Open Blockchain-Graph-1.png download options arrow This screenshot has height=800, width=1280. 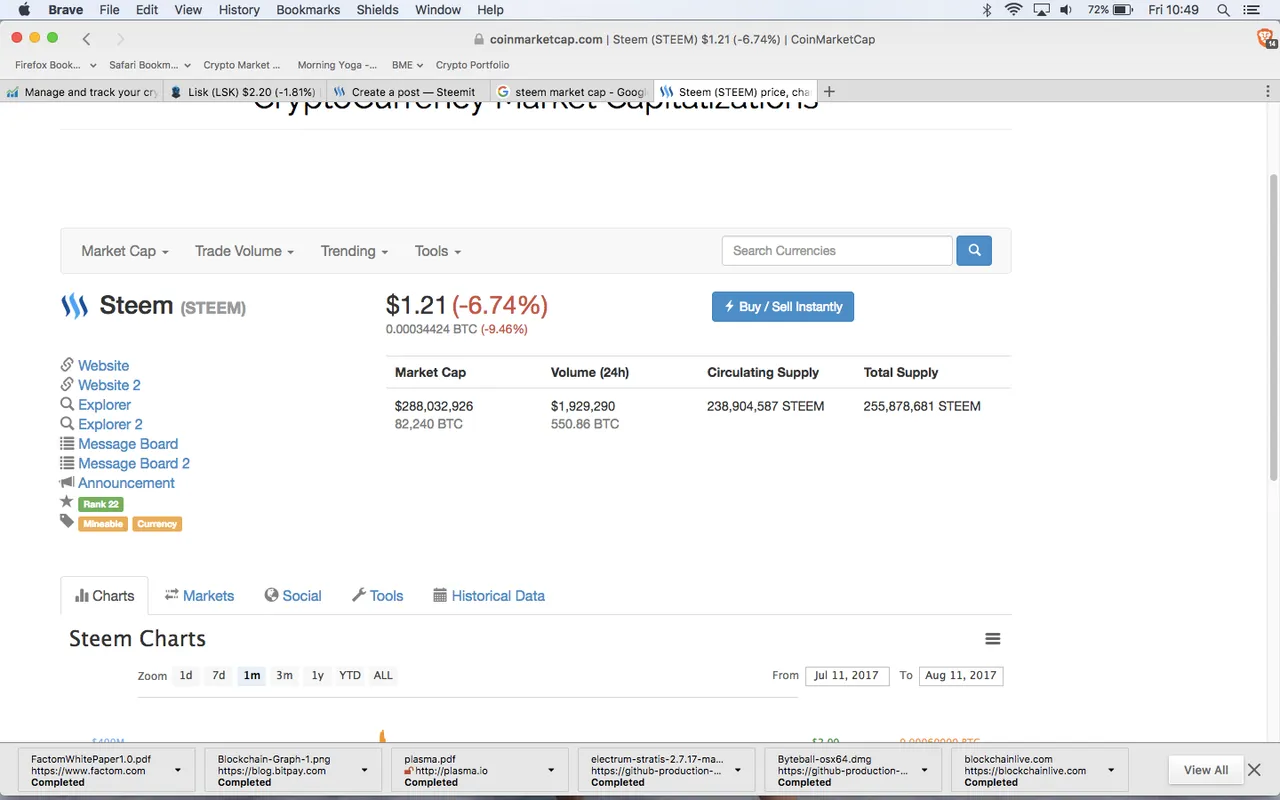pyautogui.click(x=364, y=770)
